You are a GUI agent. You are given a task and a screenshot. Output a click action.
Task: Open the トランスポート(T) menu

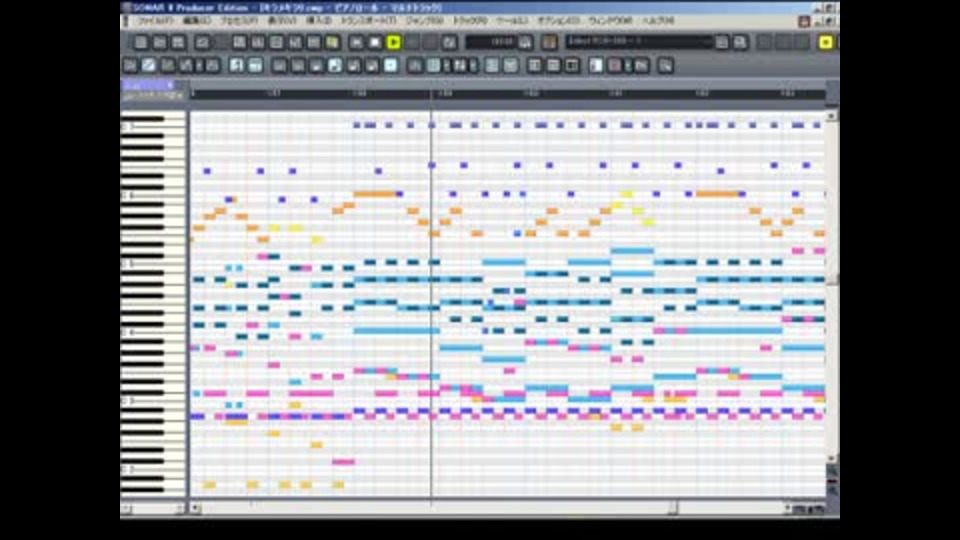click(x=368, y=21)
